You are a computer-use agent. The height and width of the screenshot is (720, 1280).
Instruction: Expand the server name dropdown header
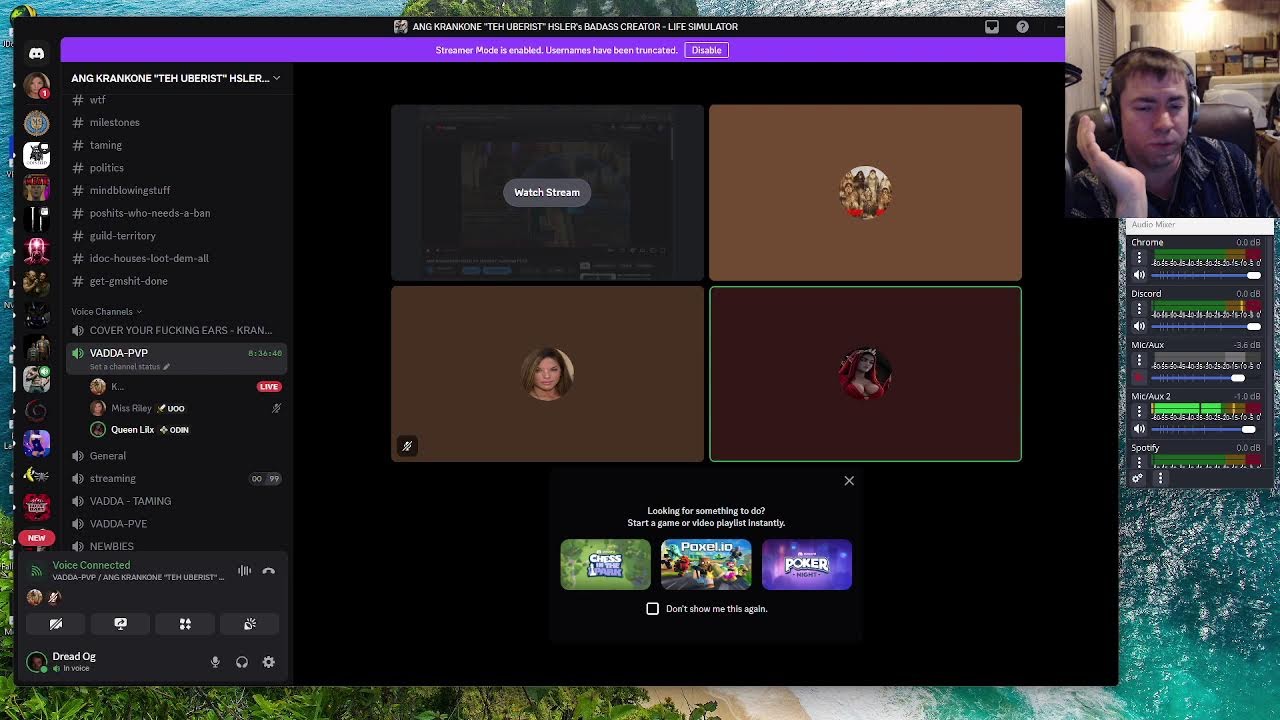[x=176, y=78]
